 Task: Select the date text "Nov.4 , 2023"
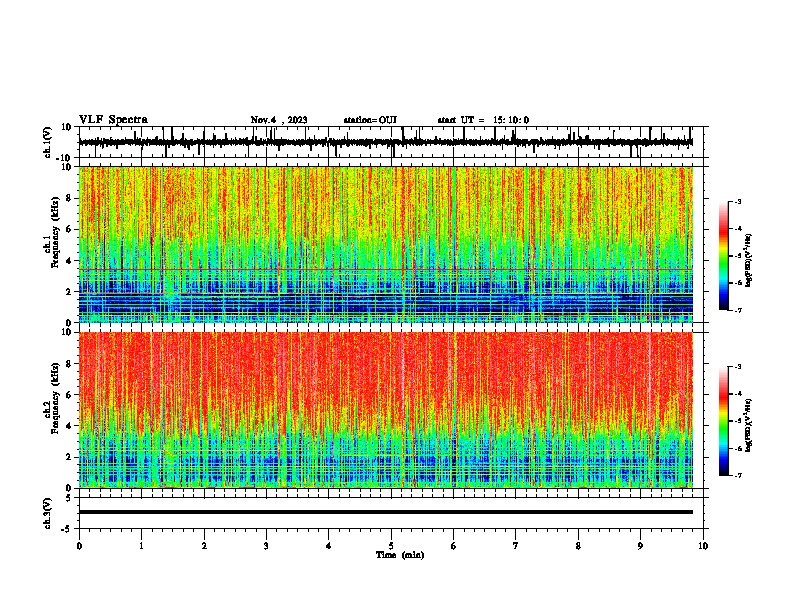click(279, 120)
